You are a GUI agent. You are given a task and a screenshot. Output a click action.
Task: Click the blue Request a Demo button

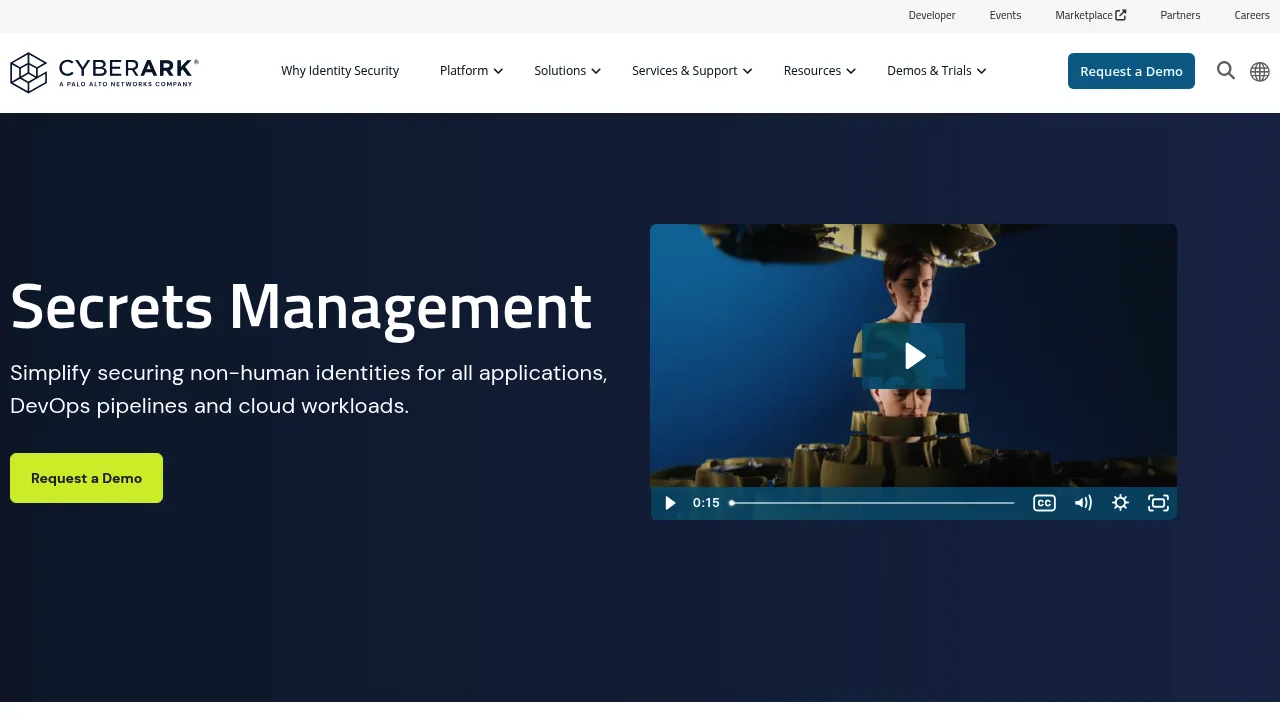point(1131,71)
